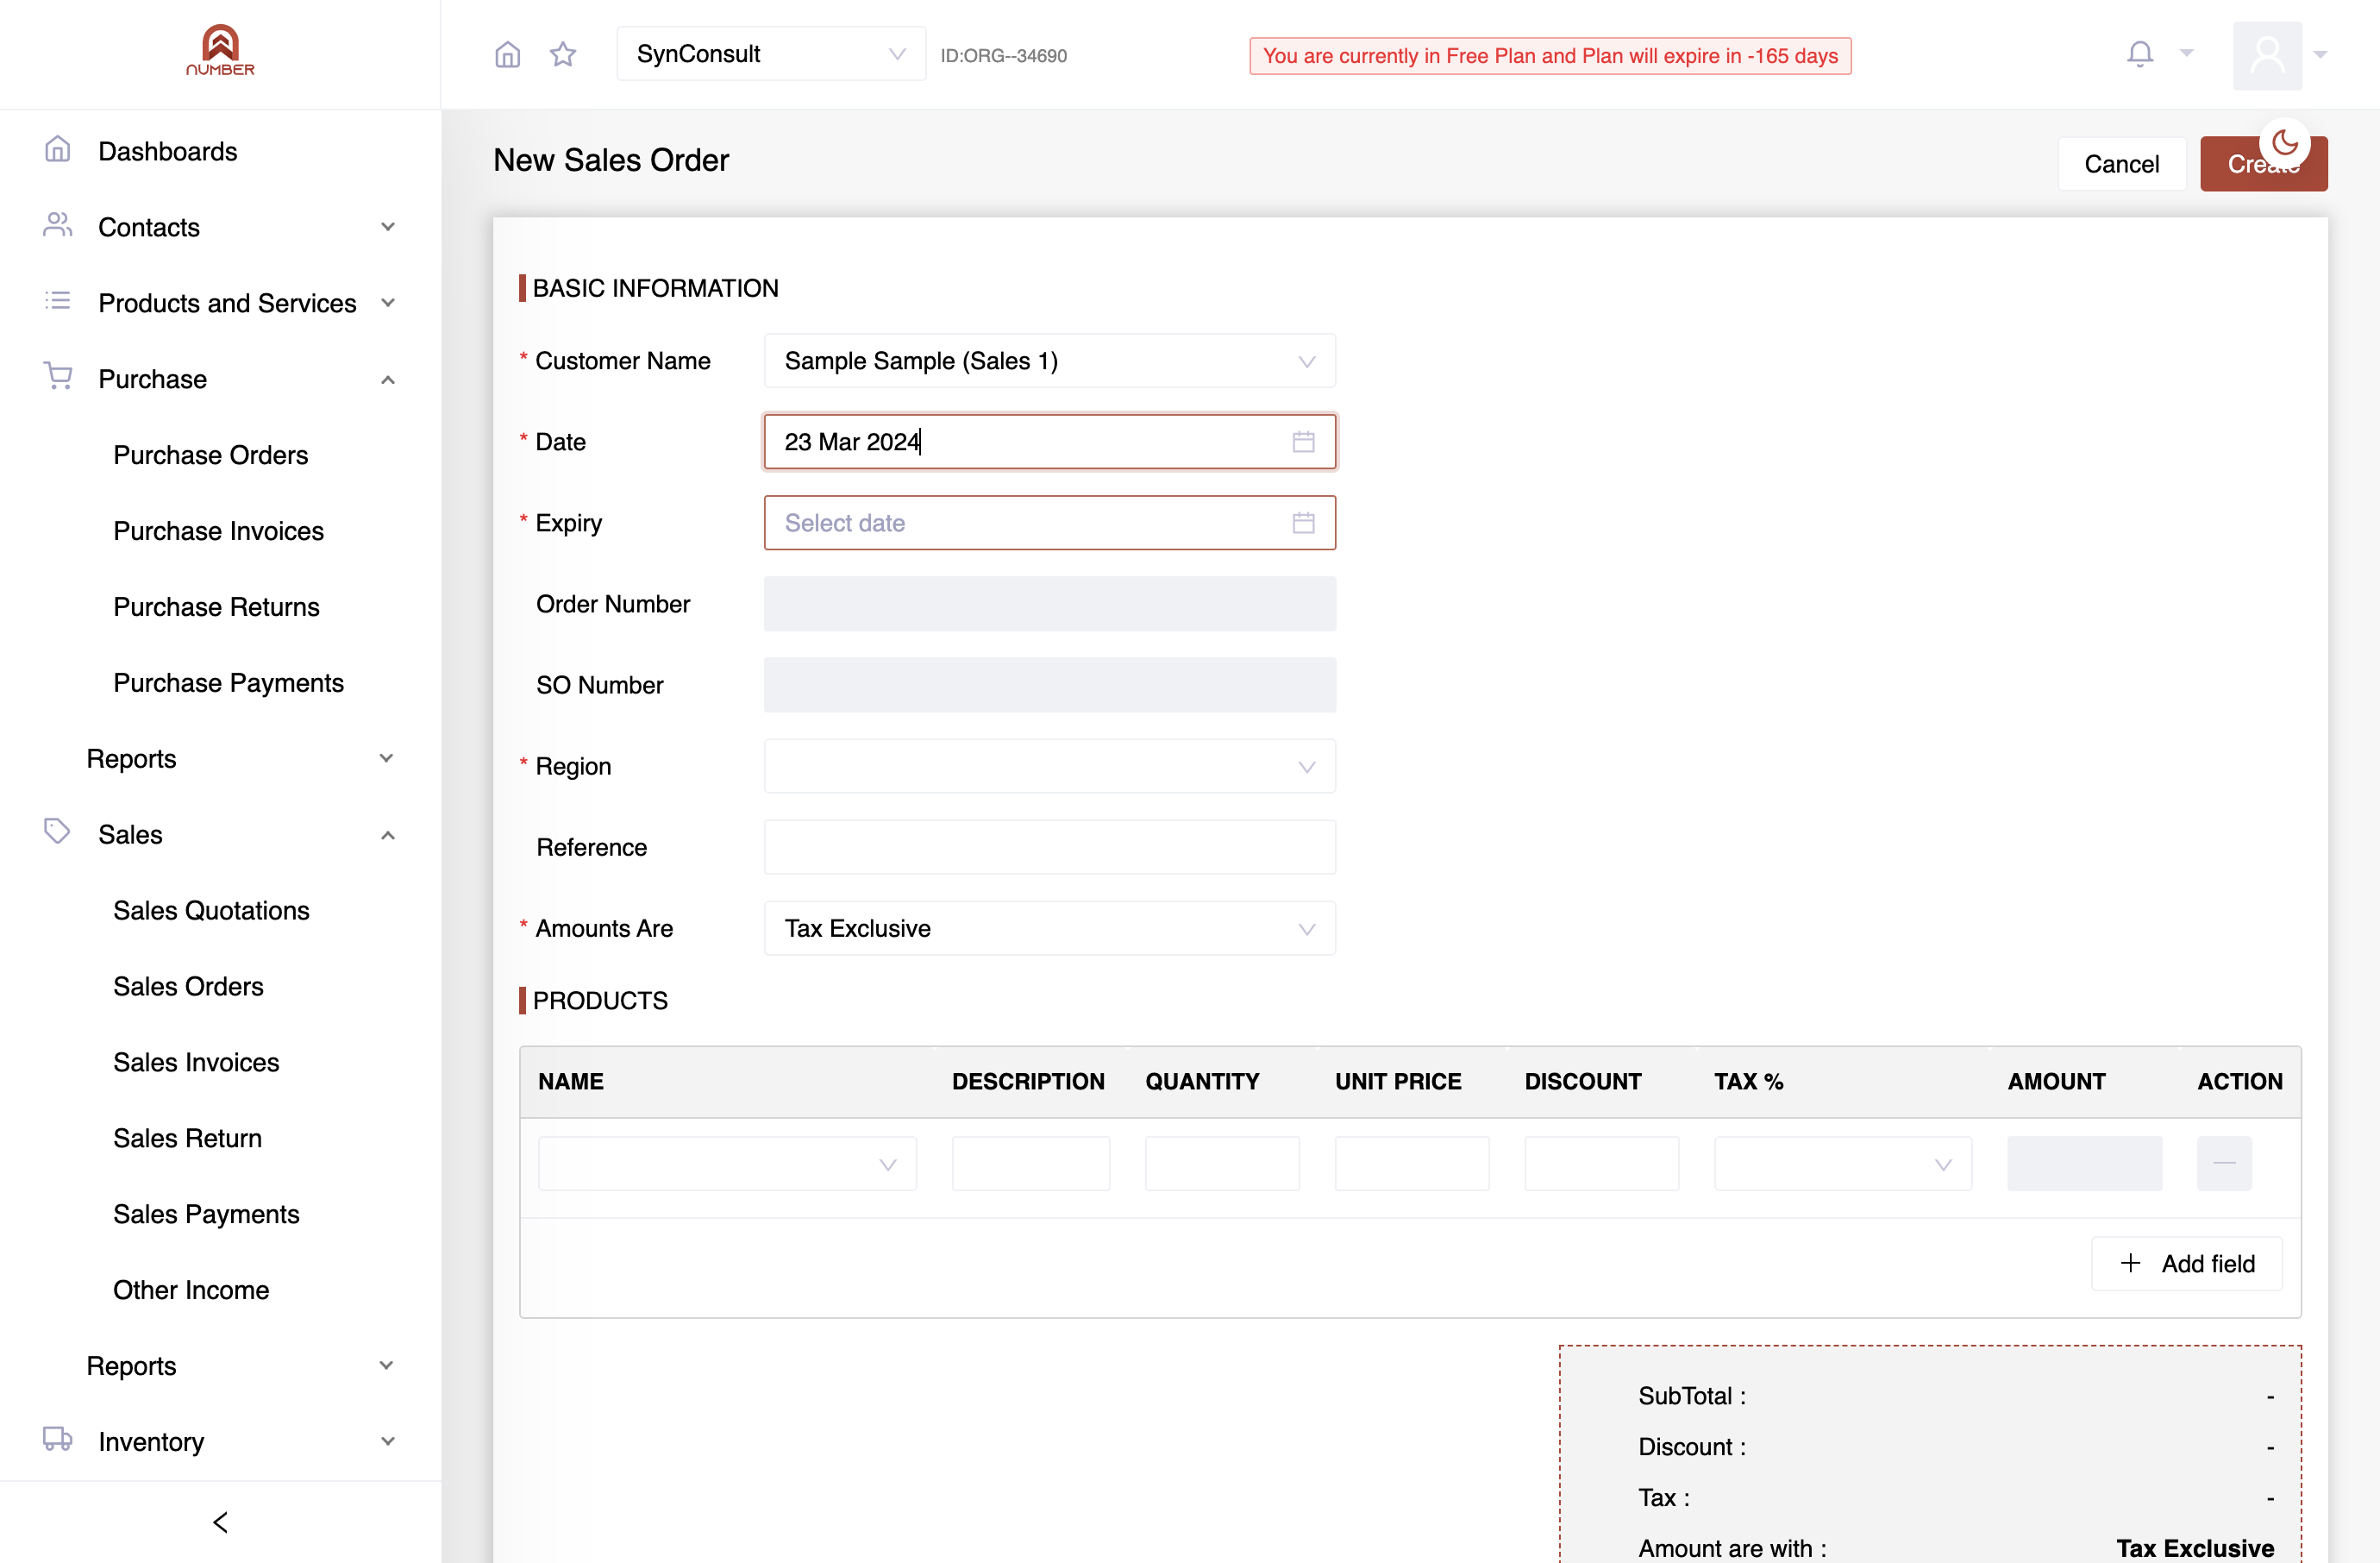Open Purchase Orders page

coord(210,455)
